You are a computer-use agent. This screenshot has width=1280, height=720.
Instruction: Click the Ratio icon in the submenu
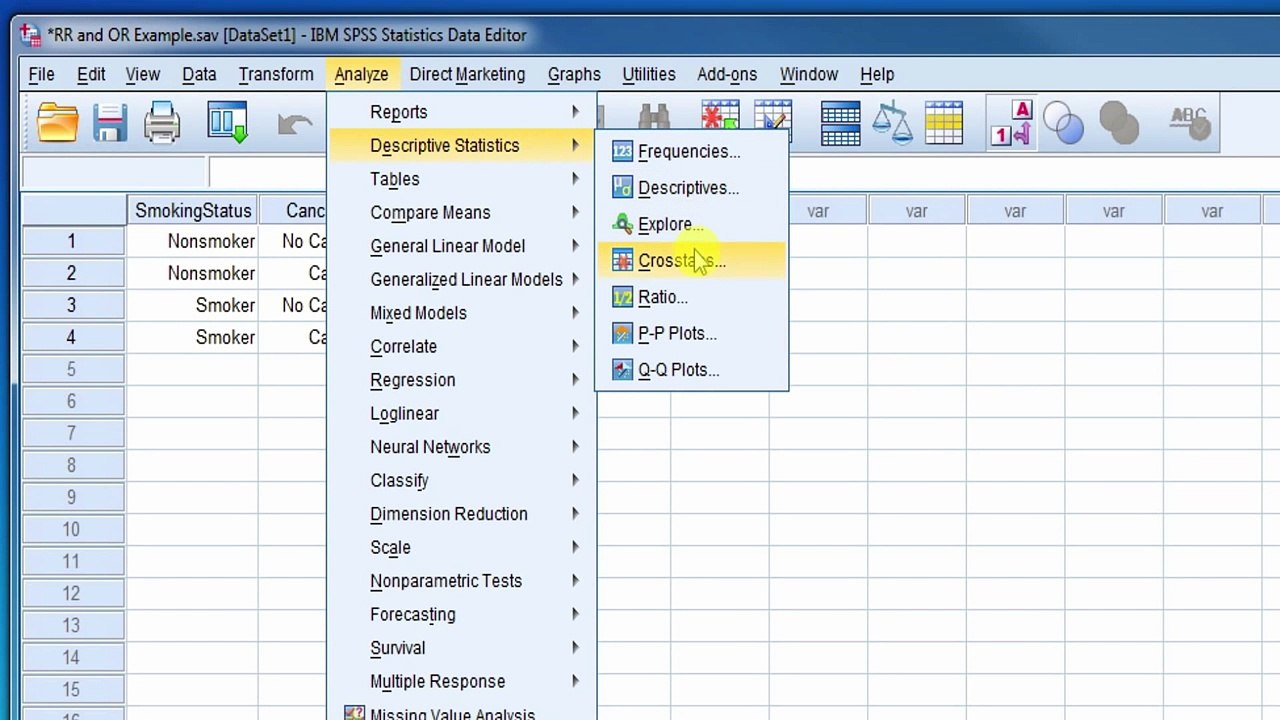622,297
